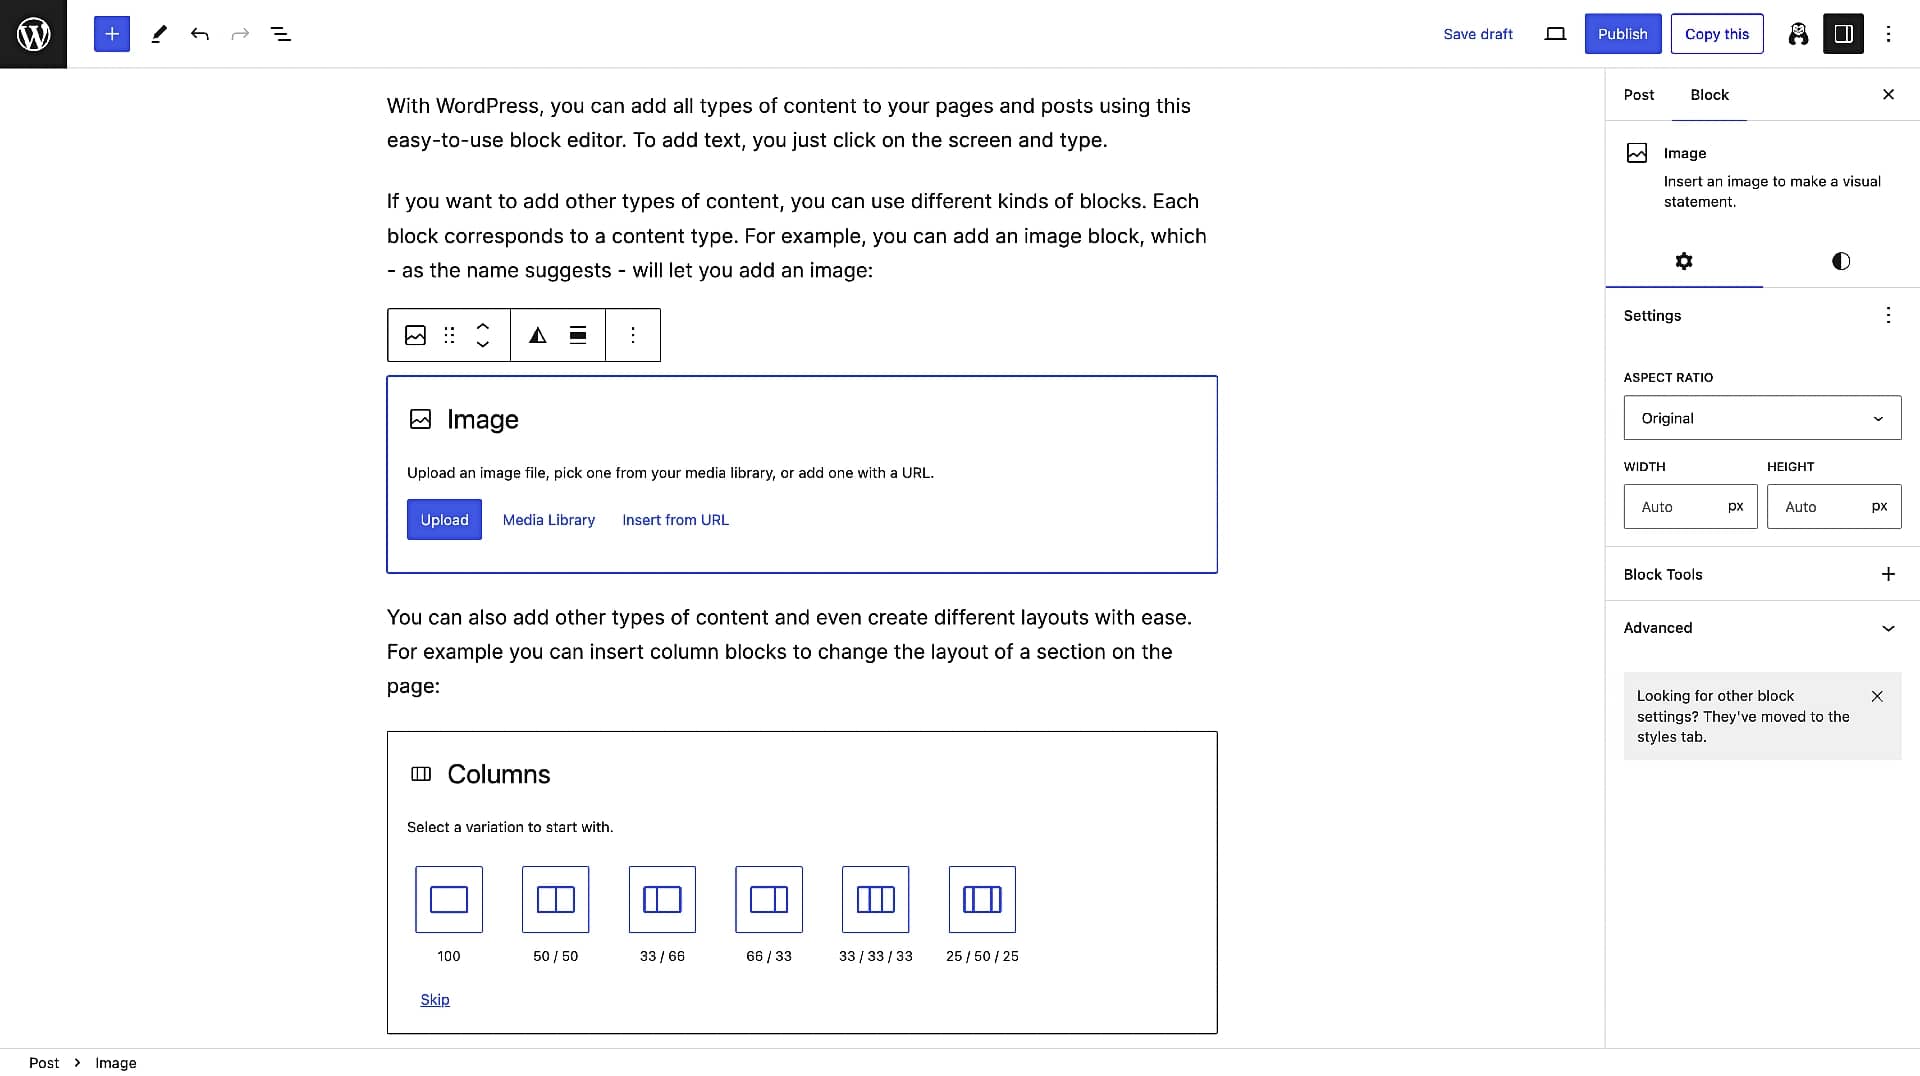Toggle the settings sidebar panel
This screenshot has height=1076, width=1920.
point(1843,34)
